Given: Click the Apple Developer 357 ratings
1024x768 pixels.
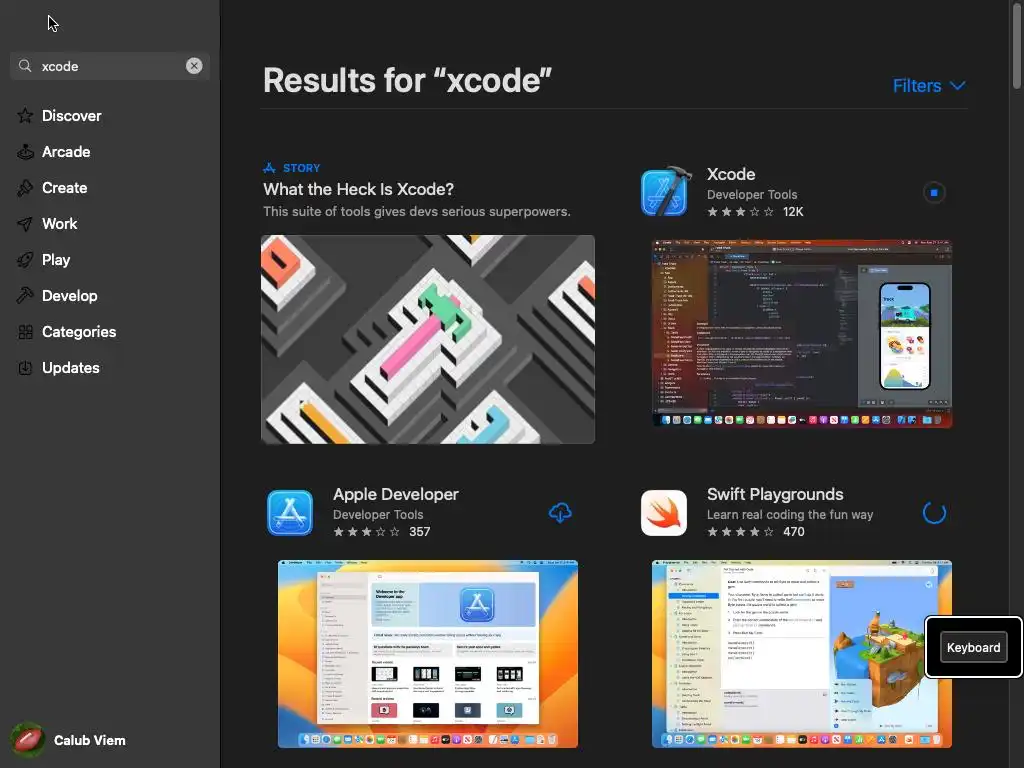Looking at the screenshot, I should 381,532.
